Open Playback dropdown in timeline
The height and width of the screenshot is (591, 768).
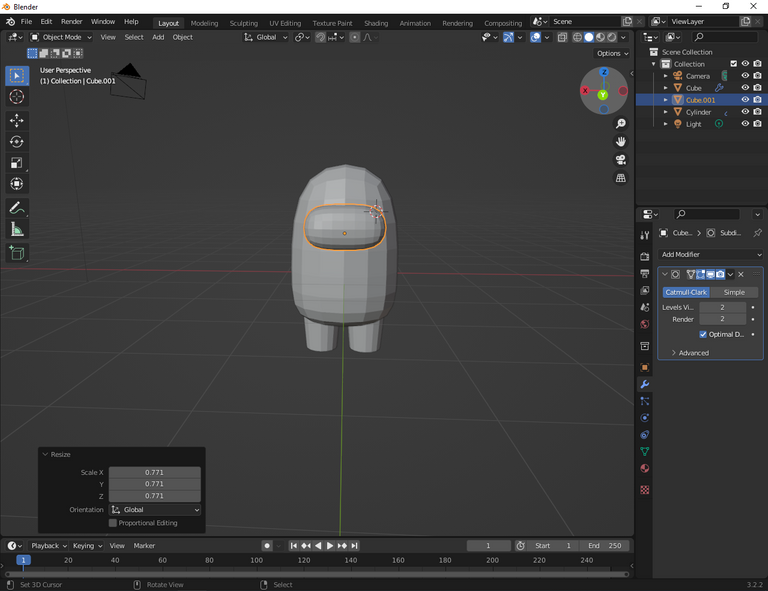[49, 545]
